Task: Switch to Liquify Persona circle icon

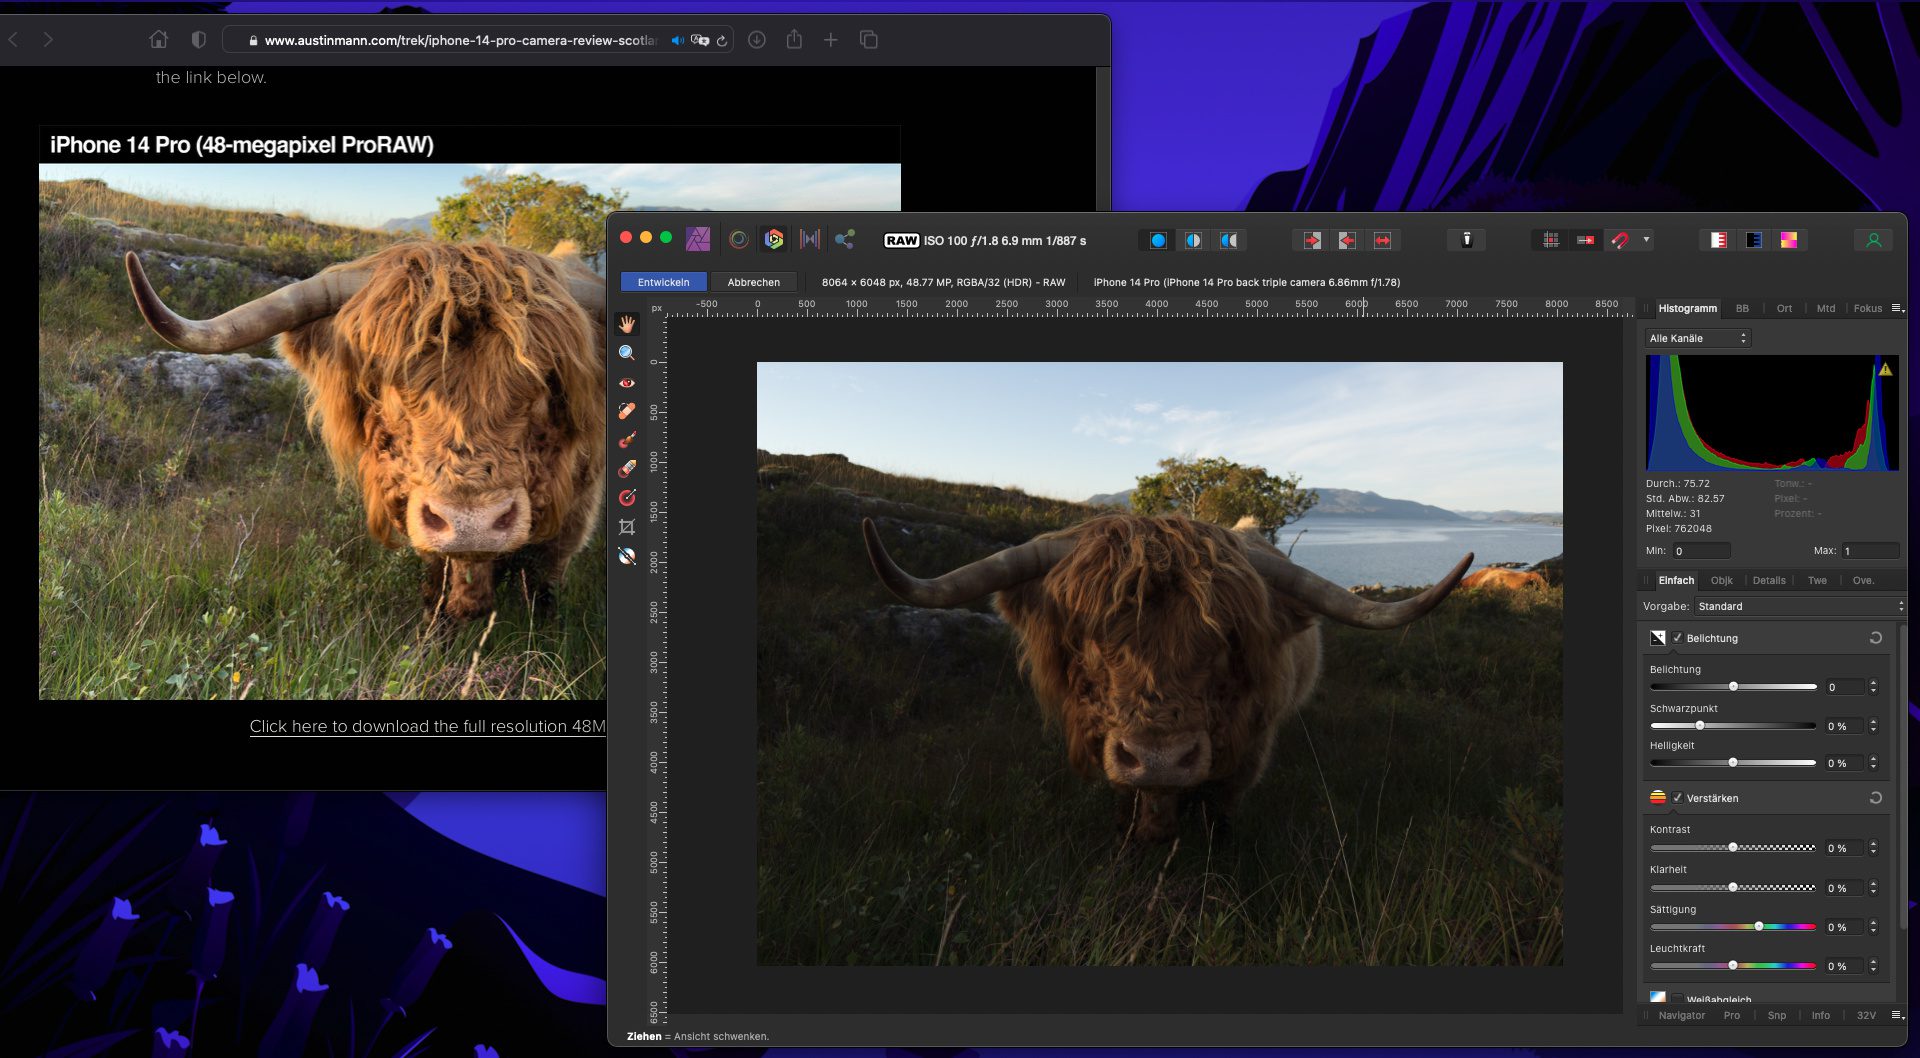Action: point(739,239)
